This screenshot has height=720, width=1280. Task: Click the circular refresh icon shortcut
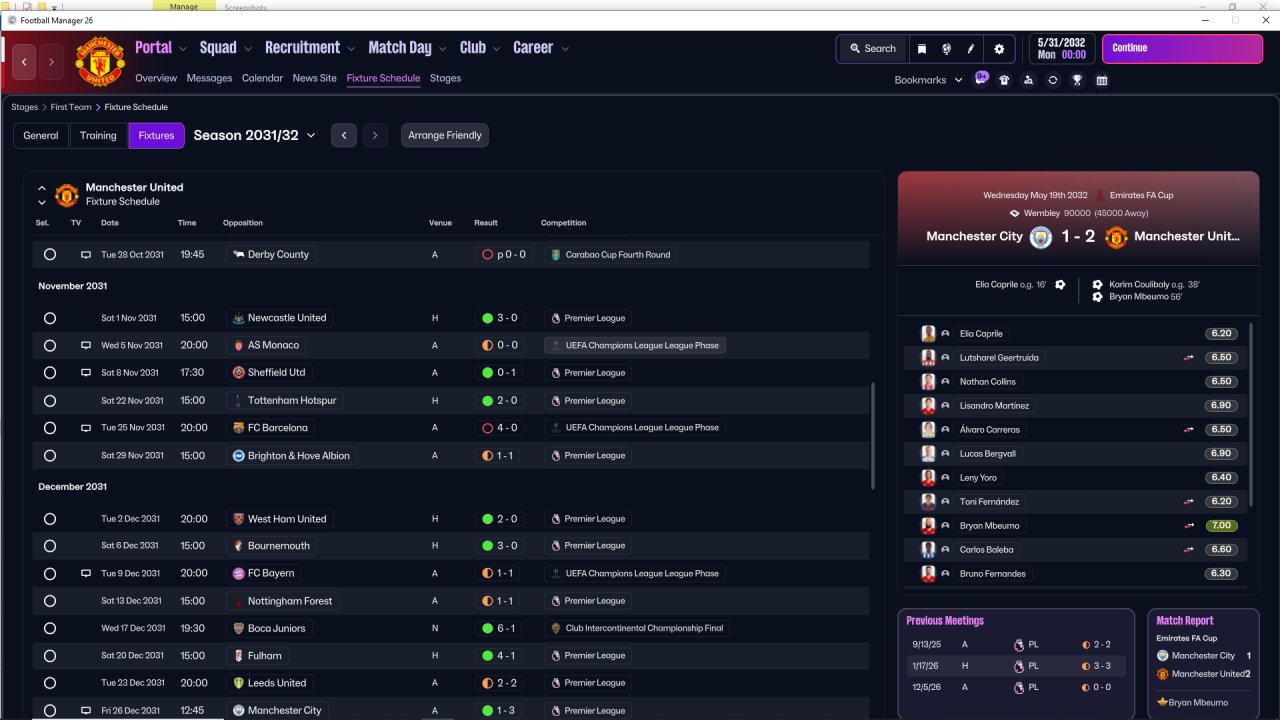pyautogui.click(x=1053, y=80)
